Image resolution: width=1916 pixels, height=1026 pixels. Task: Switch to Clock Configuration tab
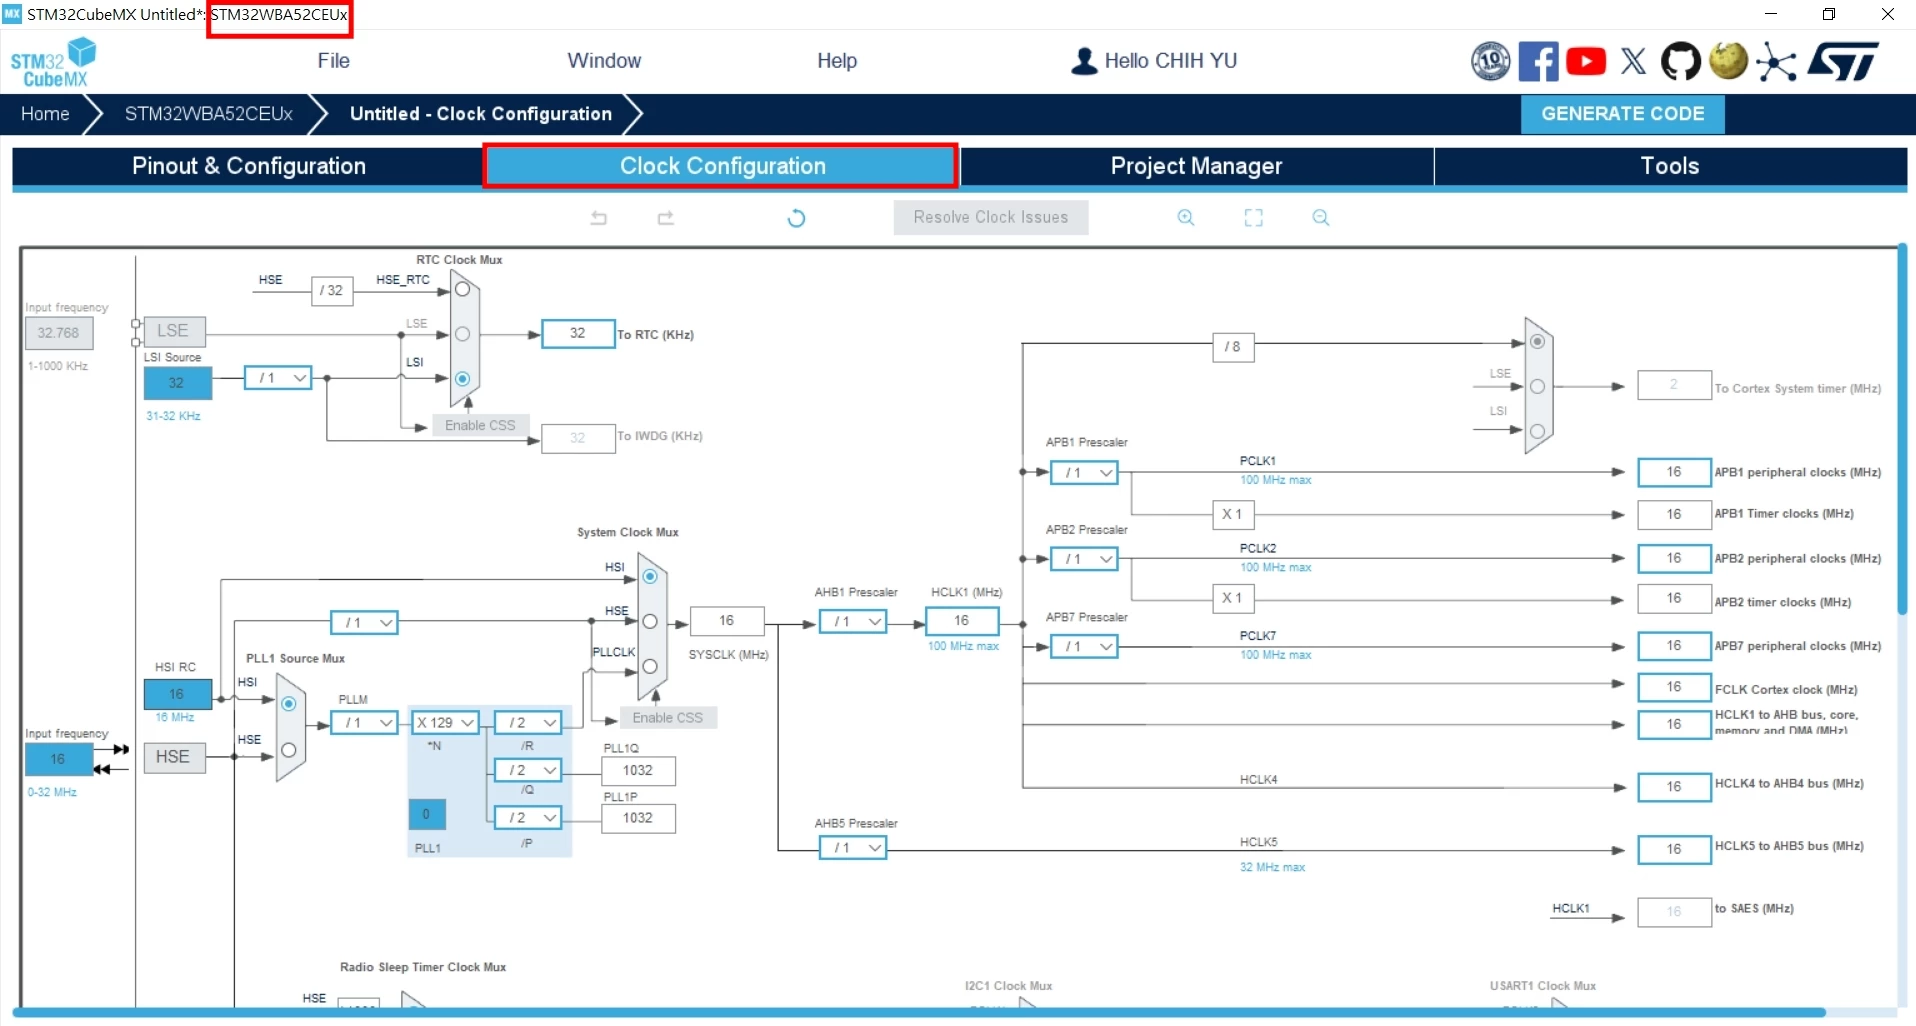[x=722, y=166]
